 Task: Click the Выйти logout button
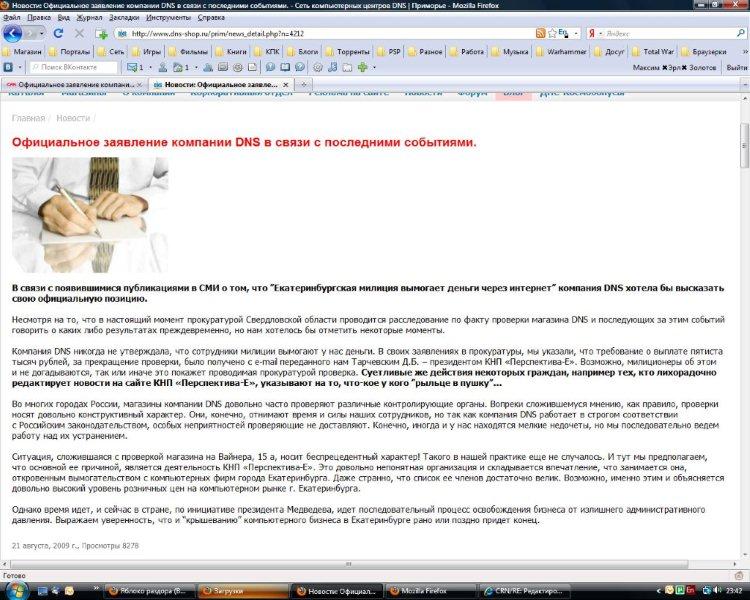tap(737, 67)
